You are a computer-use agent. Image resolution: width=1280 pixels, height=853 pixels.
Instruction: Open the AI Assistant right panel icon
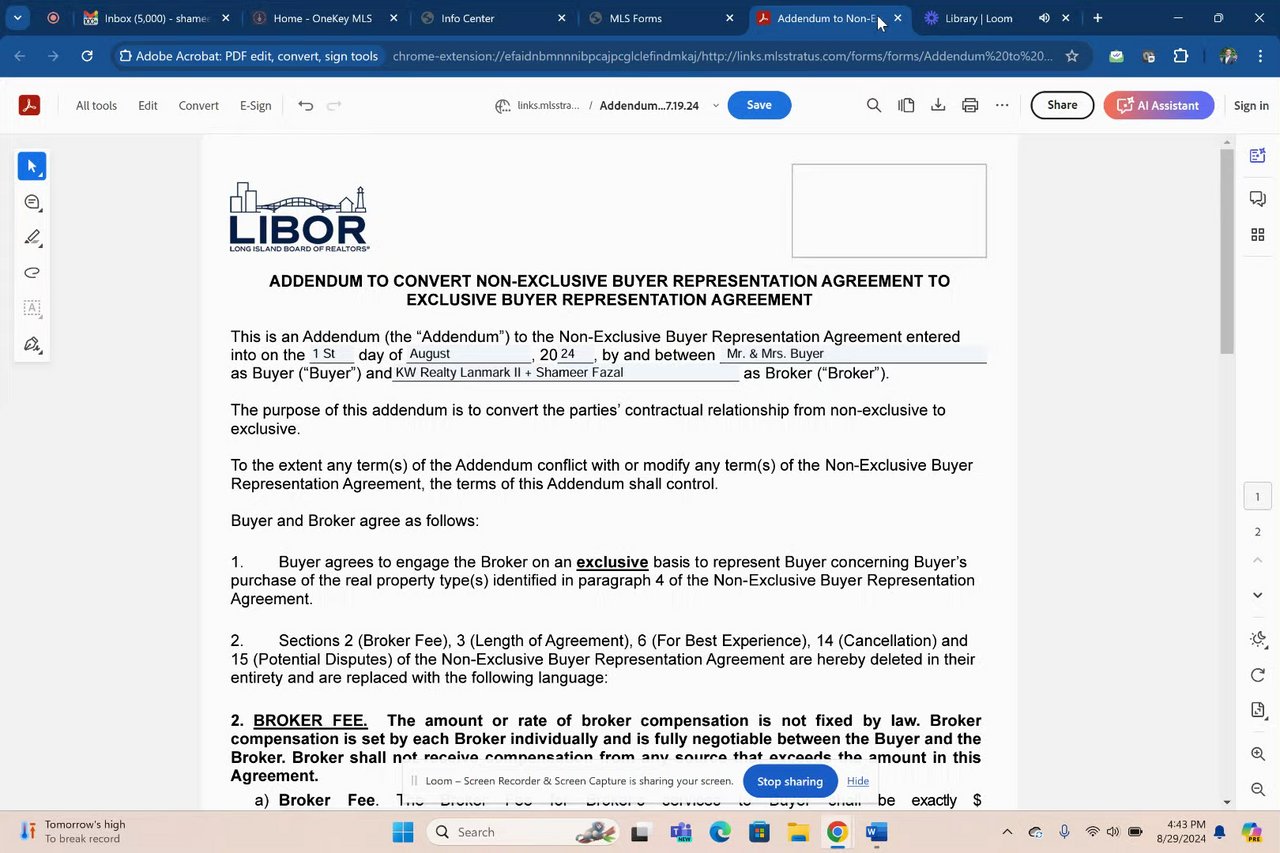coord(1258,155)
